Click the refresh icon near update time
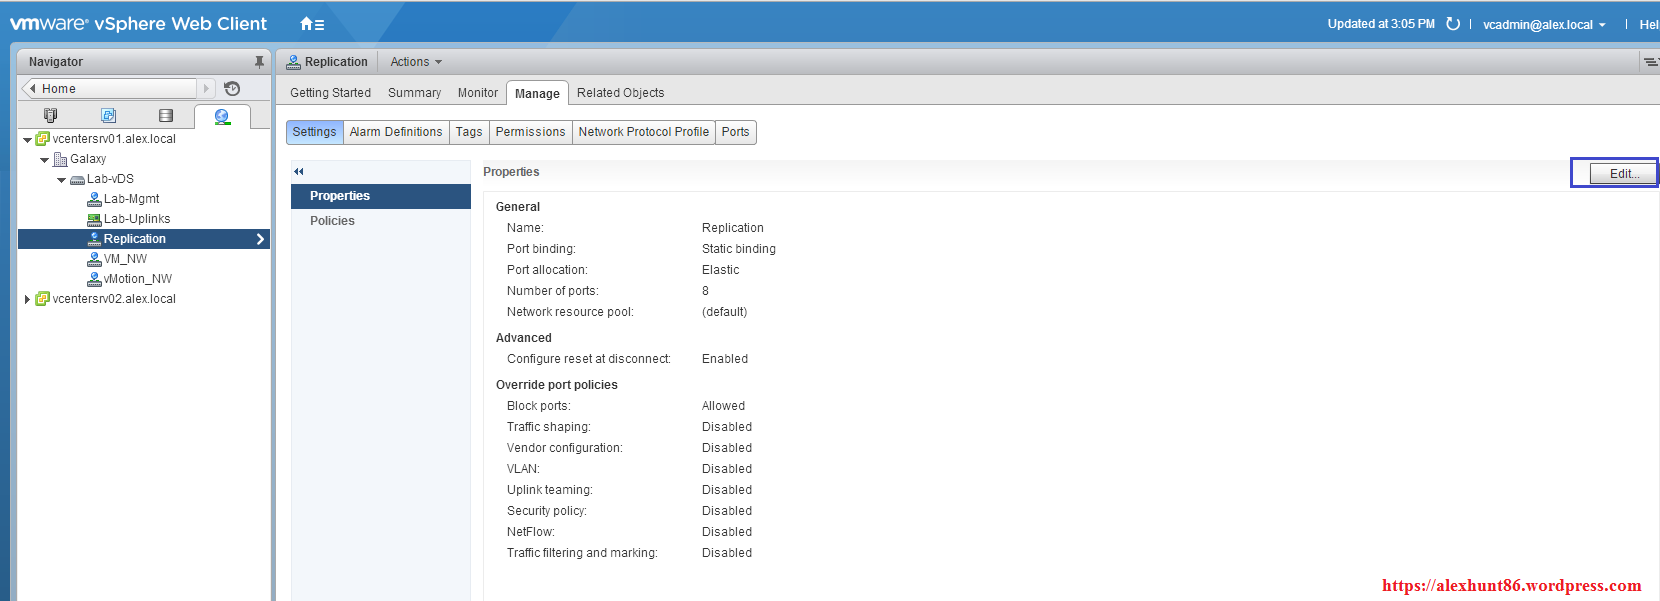Screen dimensions: 1660x601 click(x=1453, y=24)
